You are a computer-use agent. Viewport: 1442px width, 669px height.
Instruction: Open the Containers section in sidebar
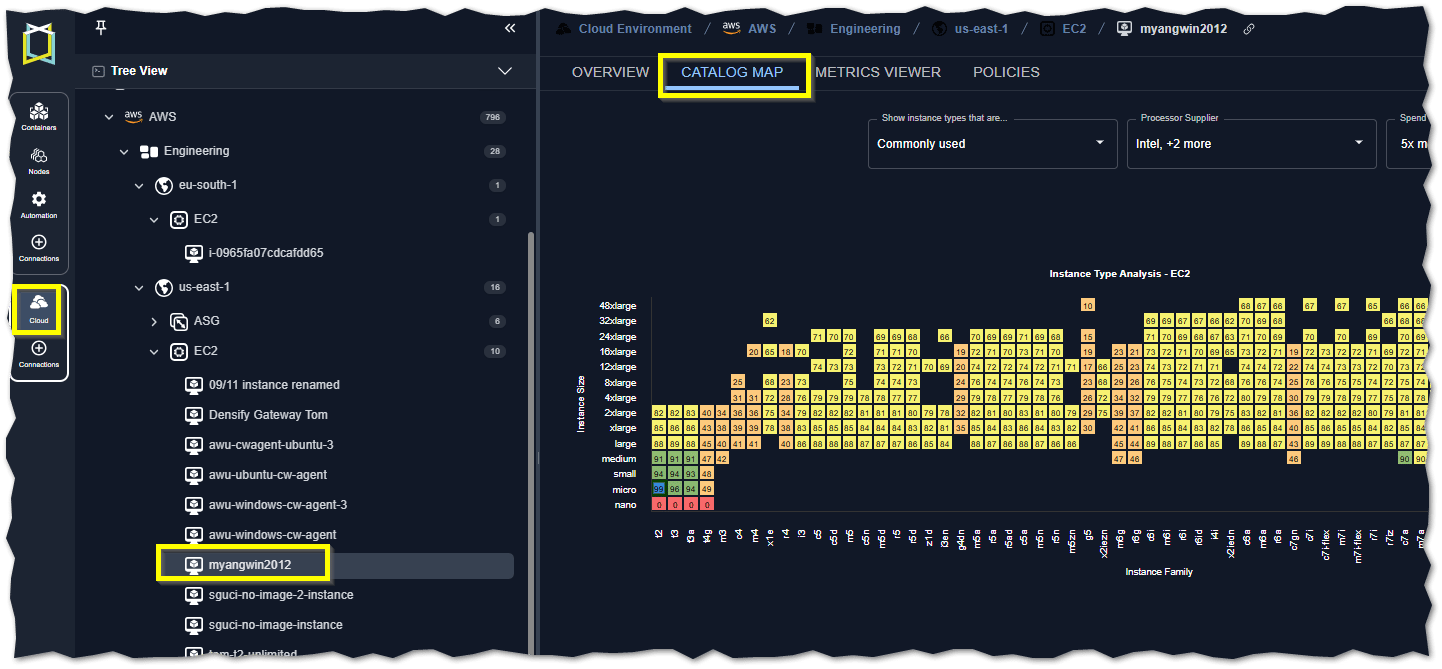(39, 116)
